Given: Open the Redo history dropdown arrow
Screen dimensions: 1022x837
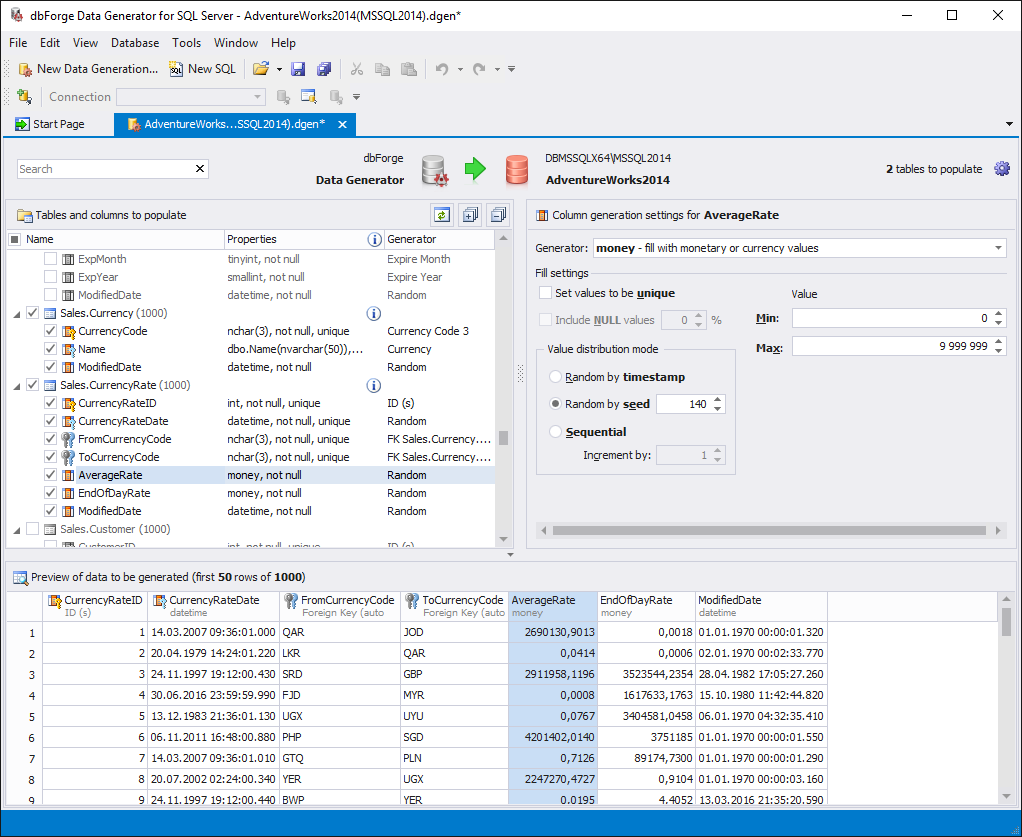Looking at the screenshot, I should tap(497, 69).
